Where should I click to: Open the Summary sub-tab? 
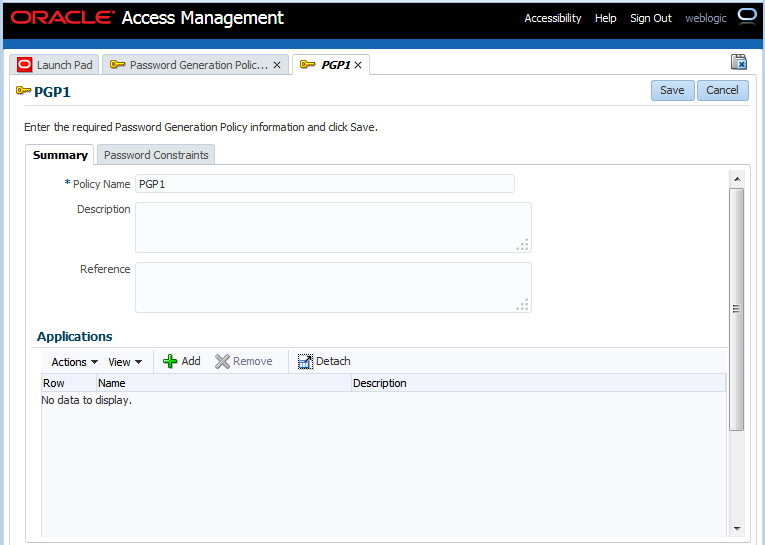click(60, 155)
